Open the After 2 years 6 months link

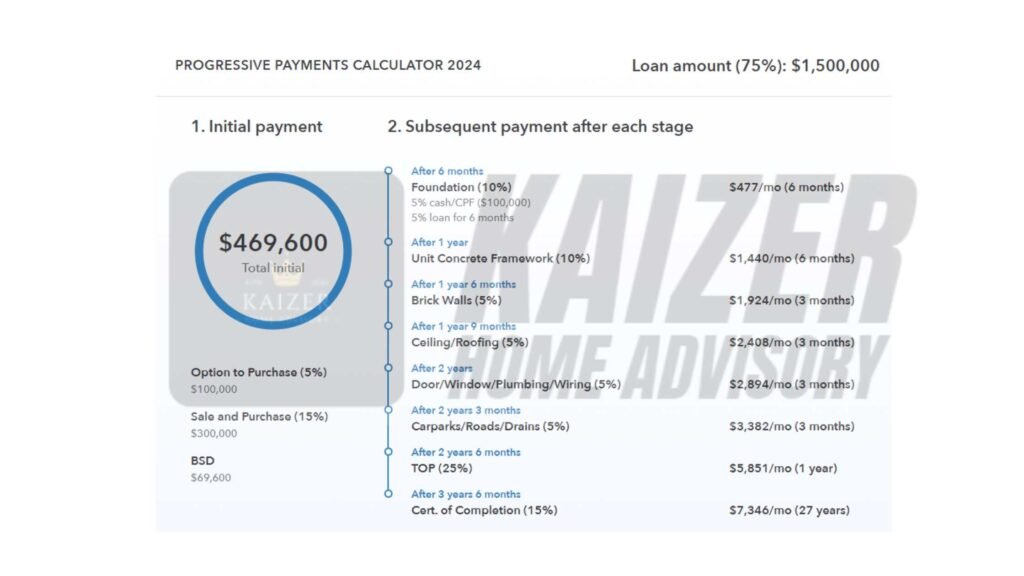466,452
